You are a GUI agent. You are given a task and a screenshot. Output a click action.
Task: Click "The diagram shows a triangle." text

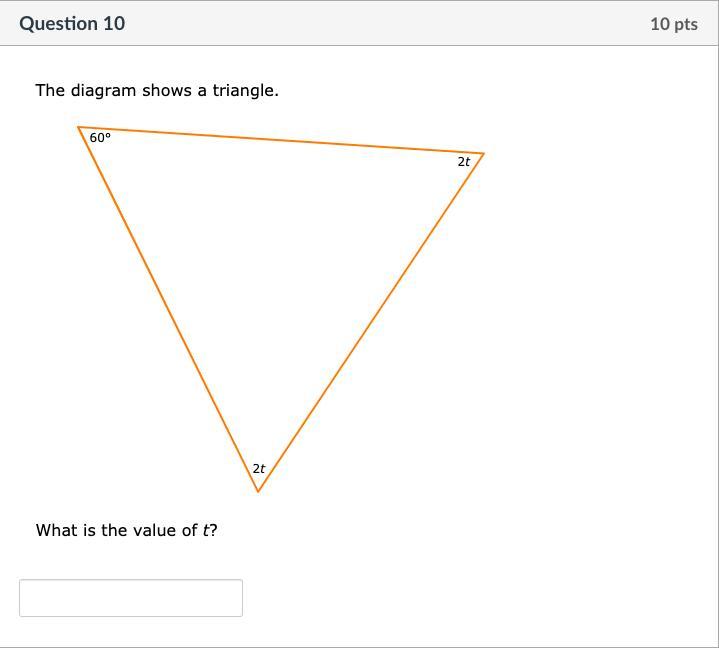click(x=157, y=90)
